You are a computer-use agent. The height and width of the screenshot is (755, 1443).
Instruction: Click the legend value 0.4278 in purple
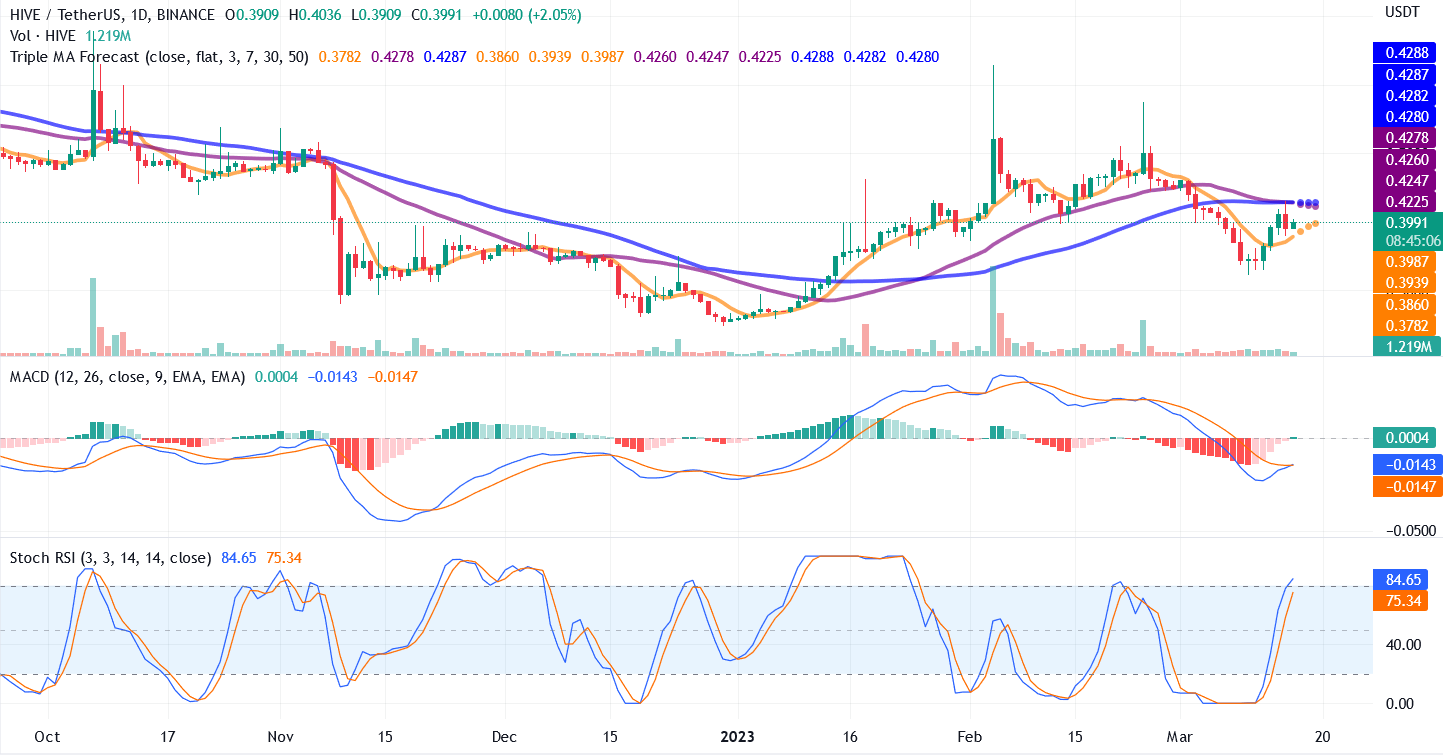click(x=391, y=57)
